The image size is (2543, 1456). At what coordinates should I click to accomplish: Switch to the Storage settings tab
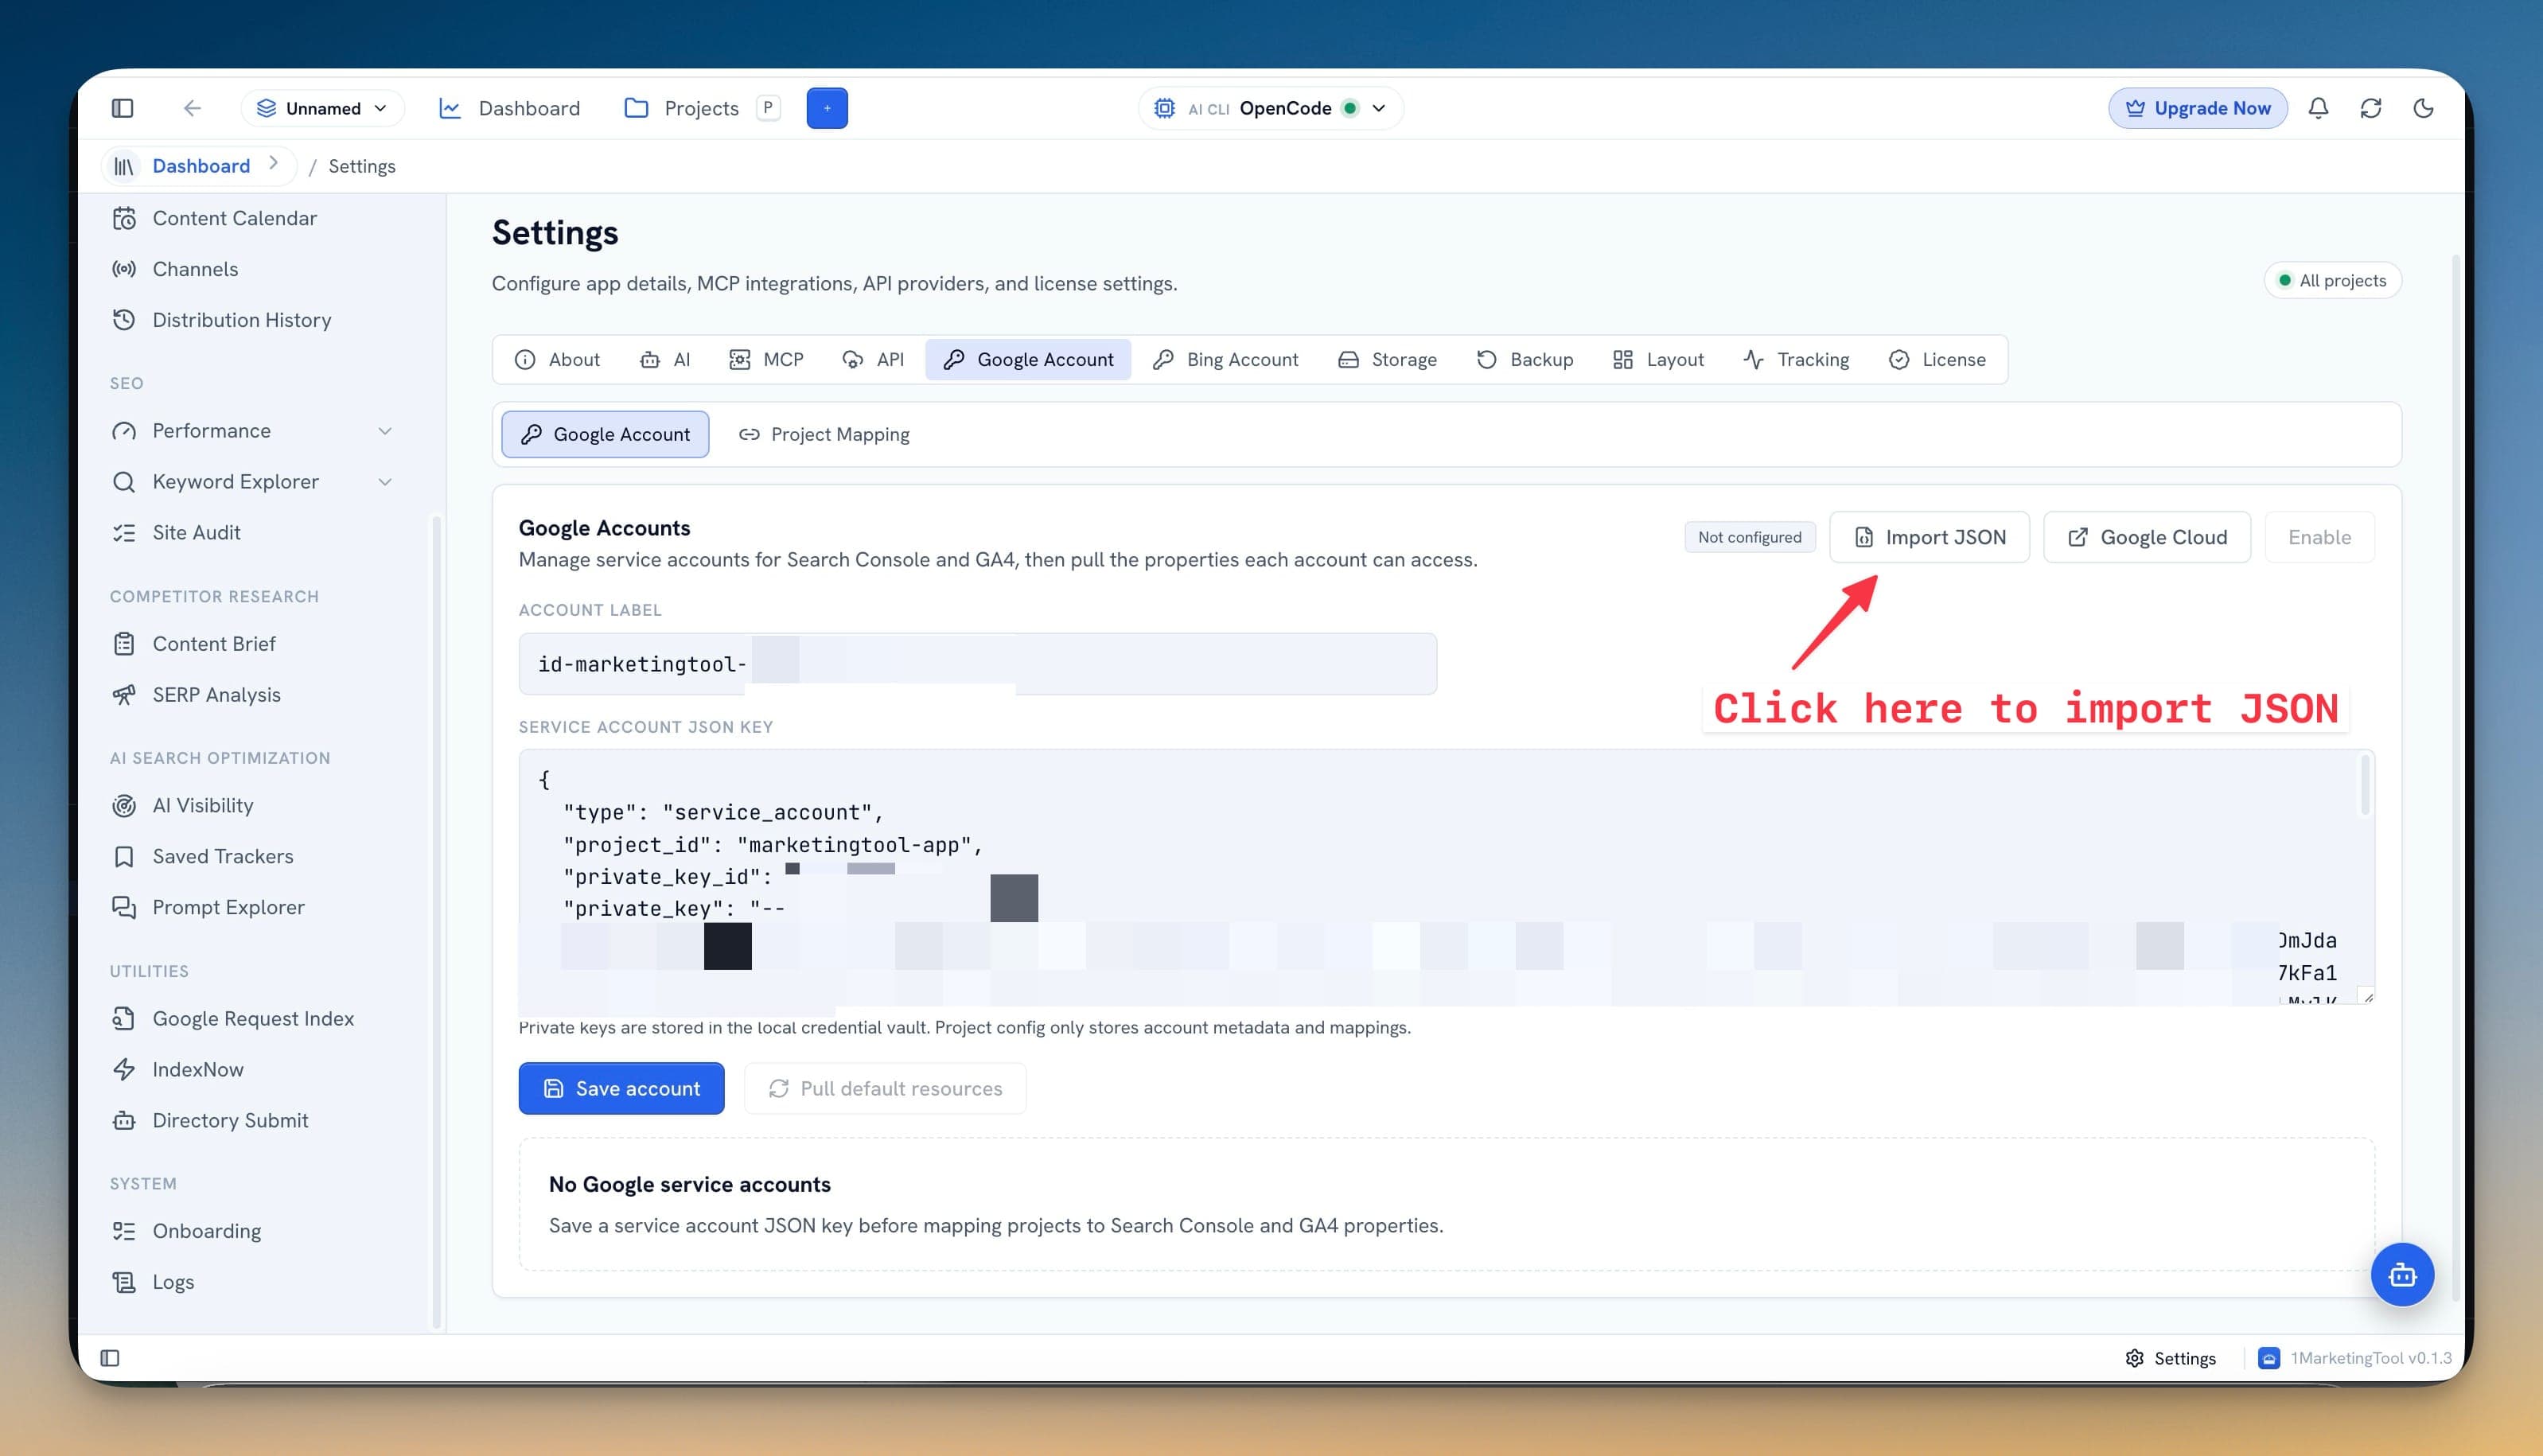[1387, 360]
